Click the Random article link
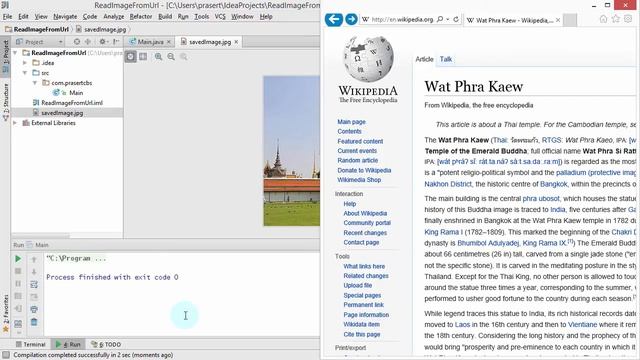Screen dimensions: 640x360 [358, 160]
